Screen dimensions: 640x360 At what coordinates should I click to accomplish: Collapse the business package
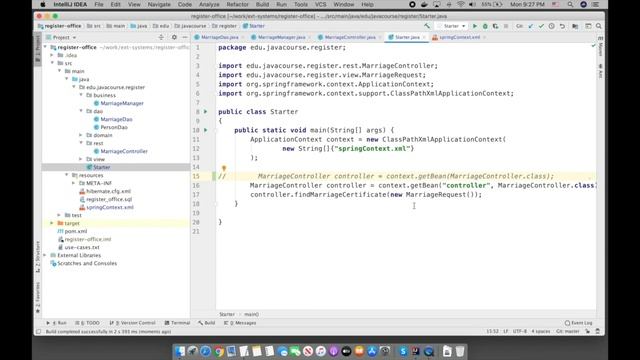(x=81, y=95)
